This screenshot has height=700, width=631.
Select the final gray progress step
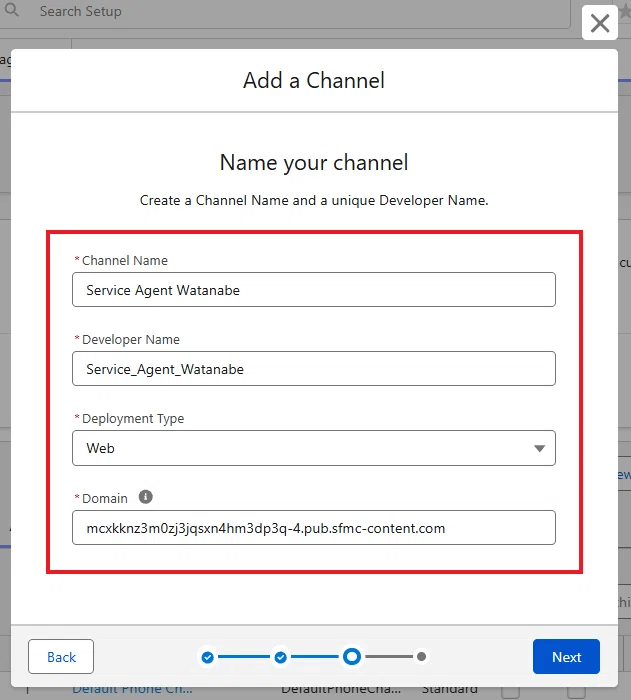(x=422, y=657)
